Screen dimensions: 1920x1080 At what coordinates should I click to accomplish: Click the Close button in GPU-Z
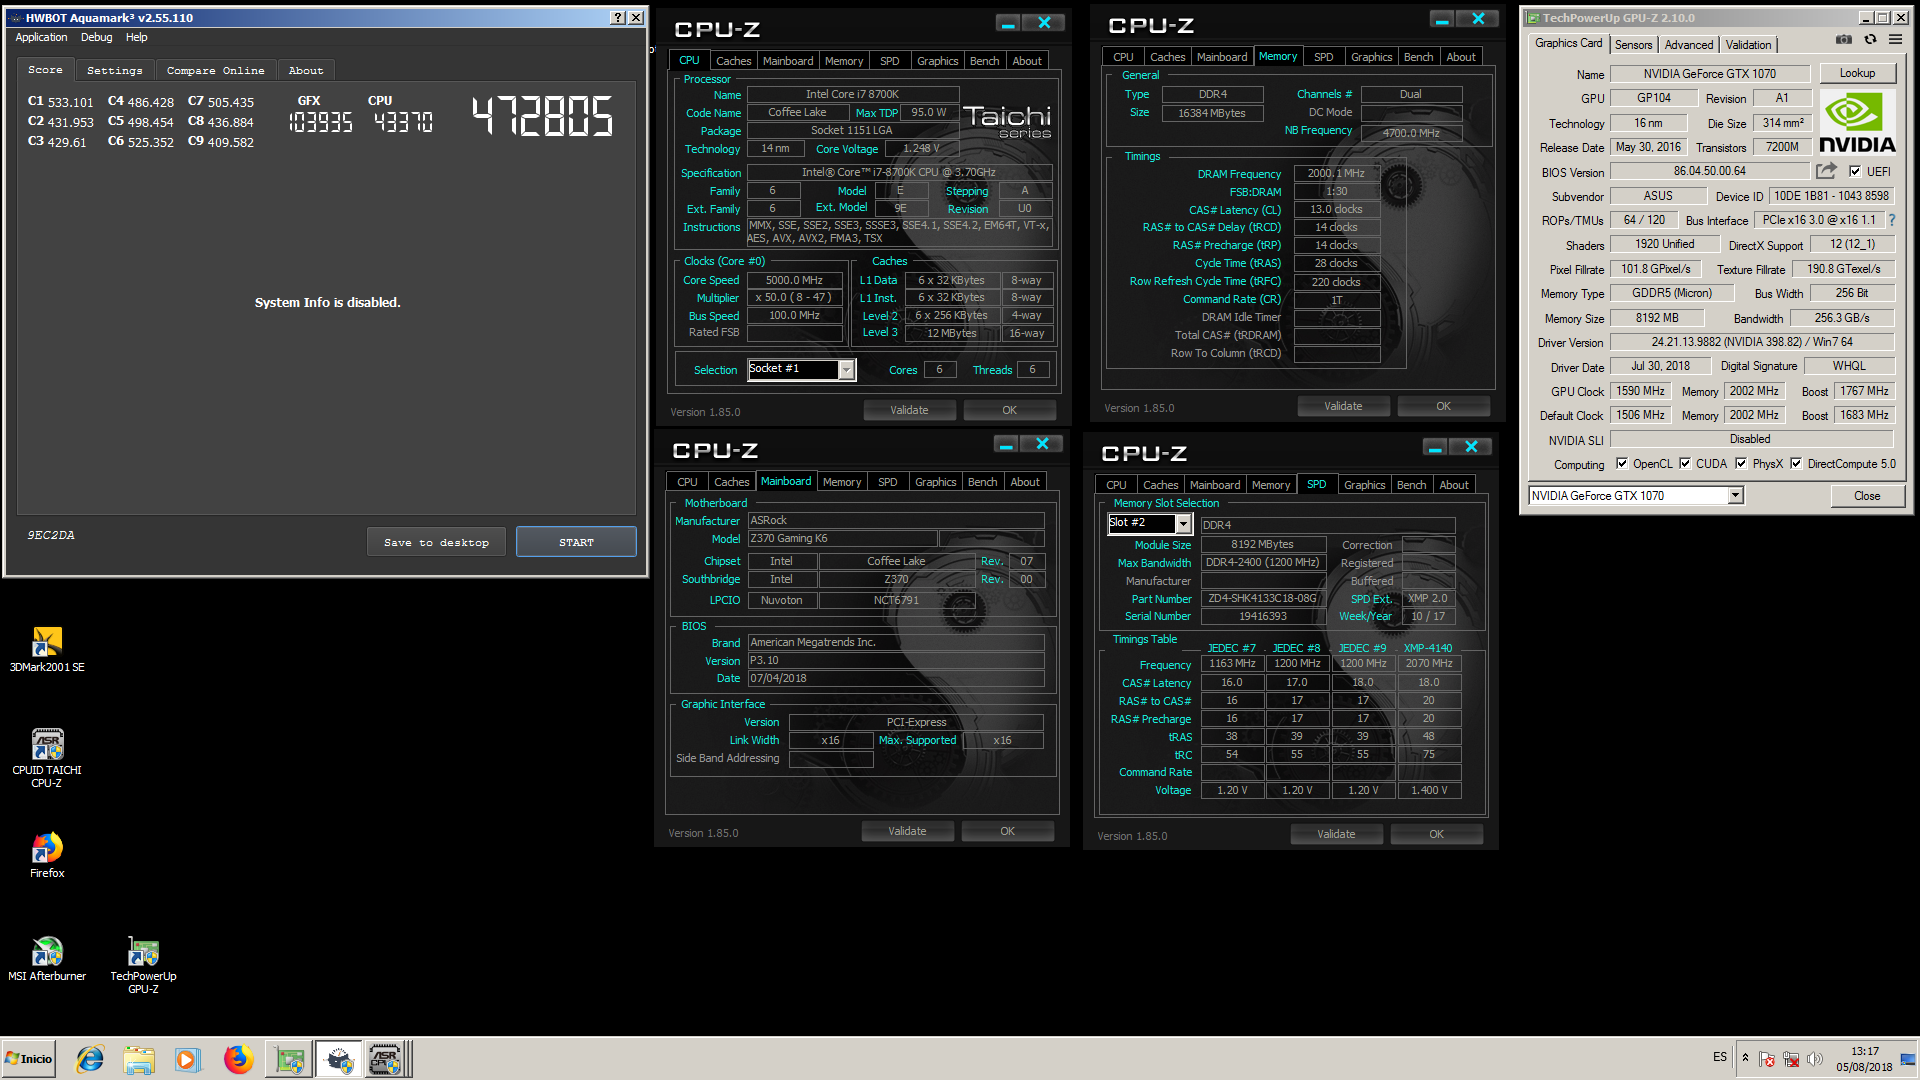(1866, 496)
